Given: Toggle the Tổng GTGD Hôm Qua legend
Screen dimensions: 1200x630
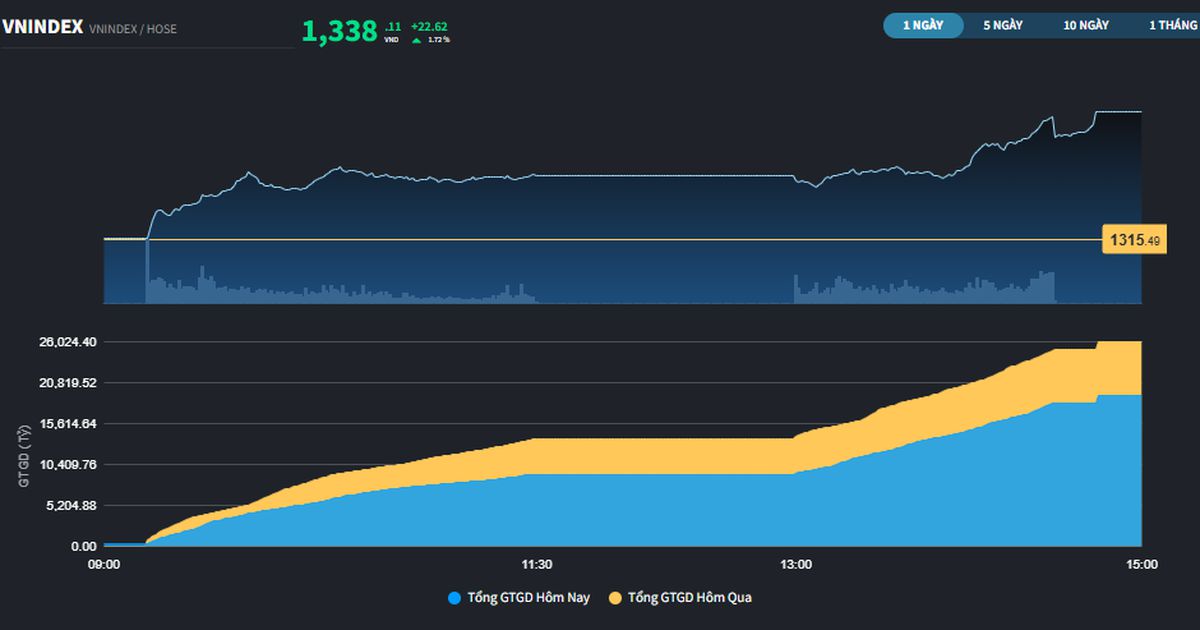Looking at the screenshot, I should coord(680,598).
